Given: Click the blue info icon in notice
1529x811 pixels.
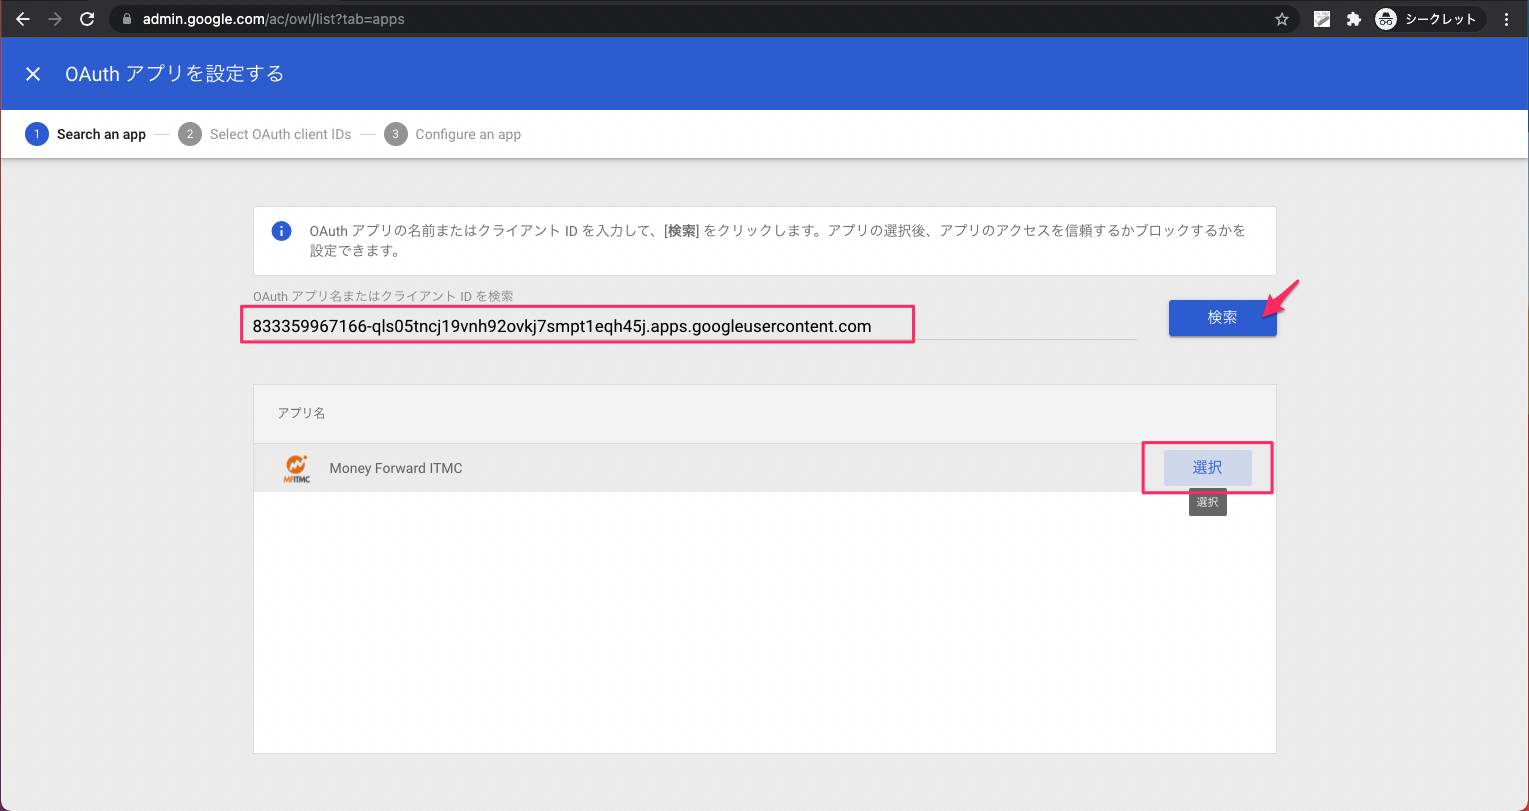Looking at the screenshot, I should point(282,231).
